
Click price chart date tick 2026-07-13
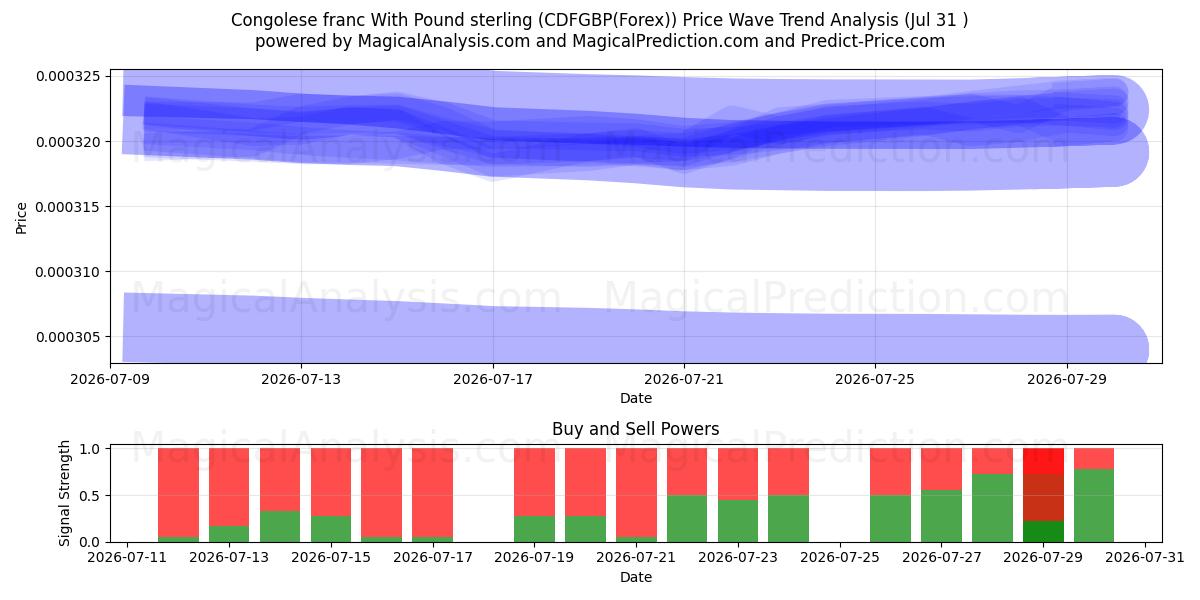[302, 379]
